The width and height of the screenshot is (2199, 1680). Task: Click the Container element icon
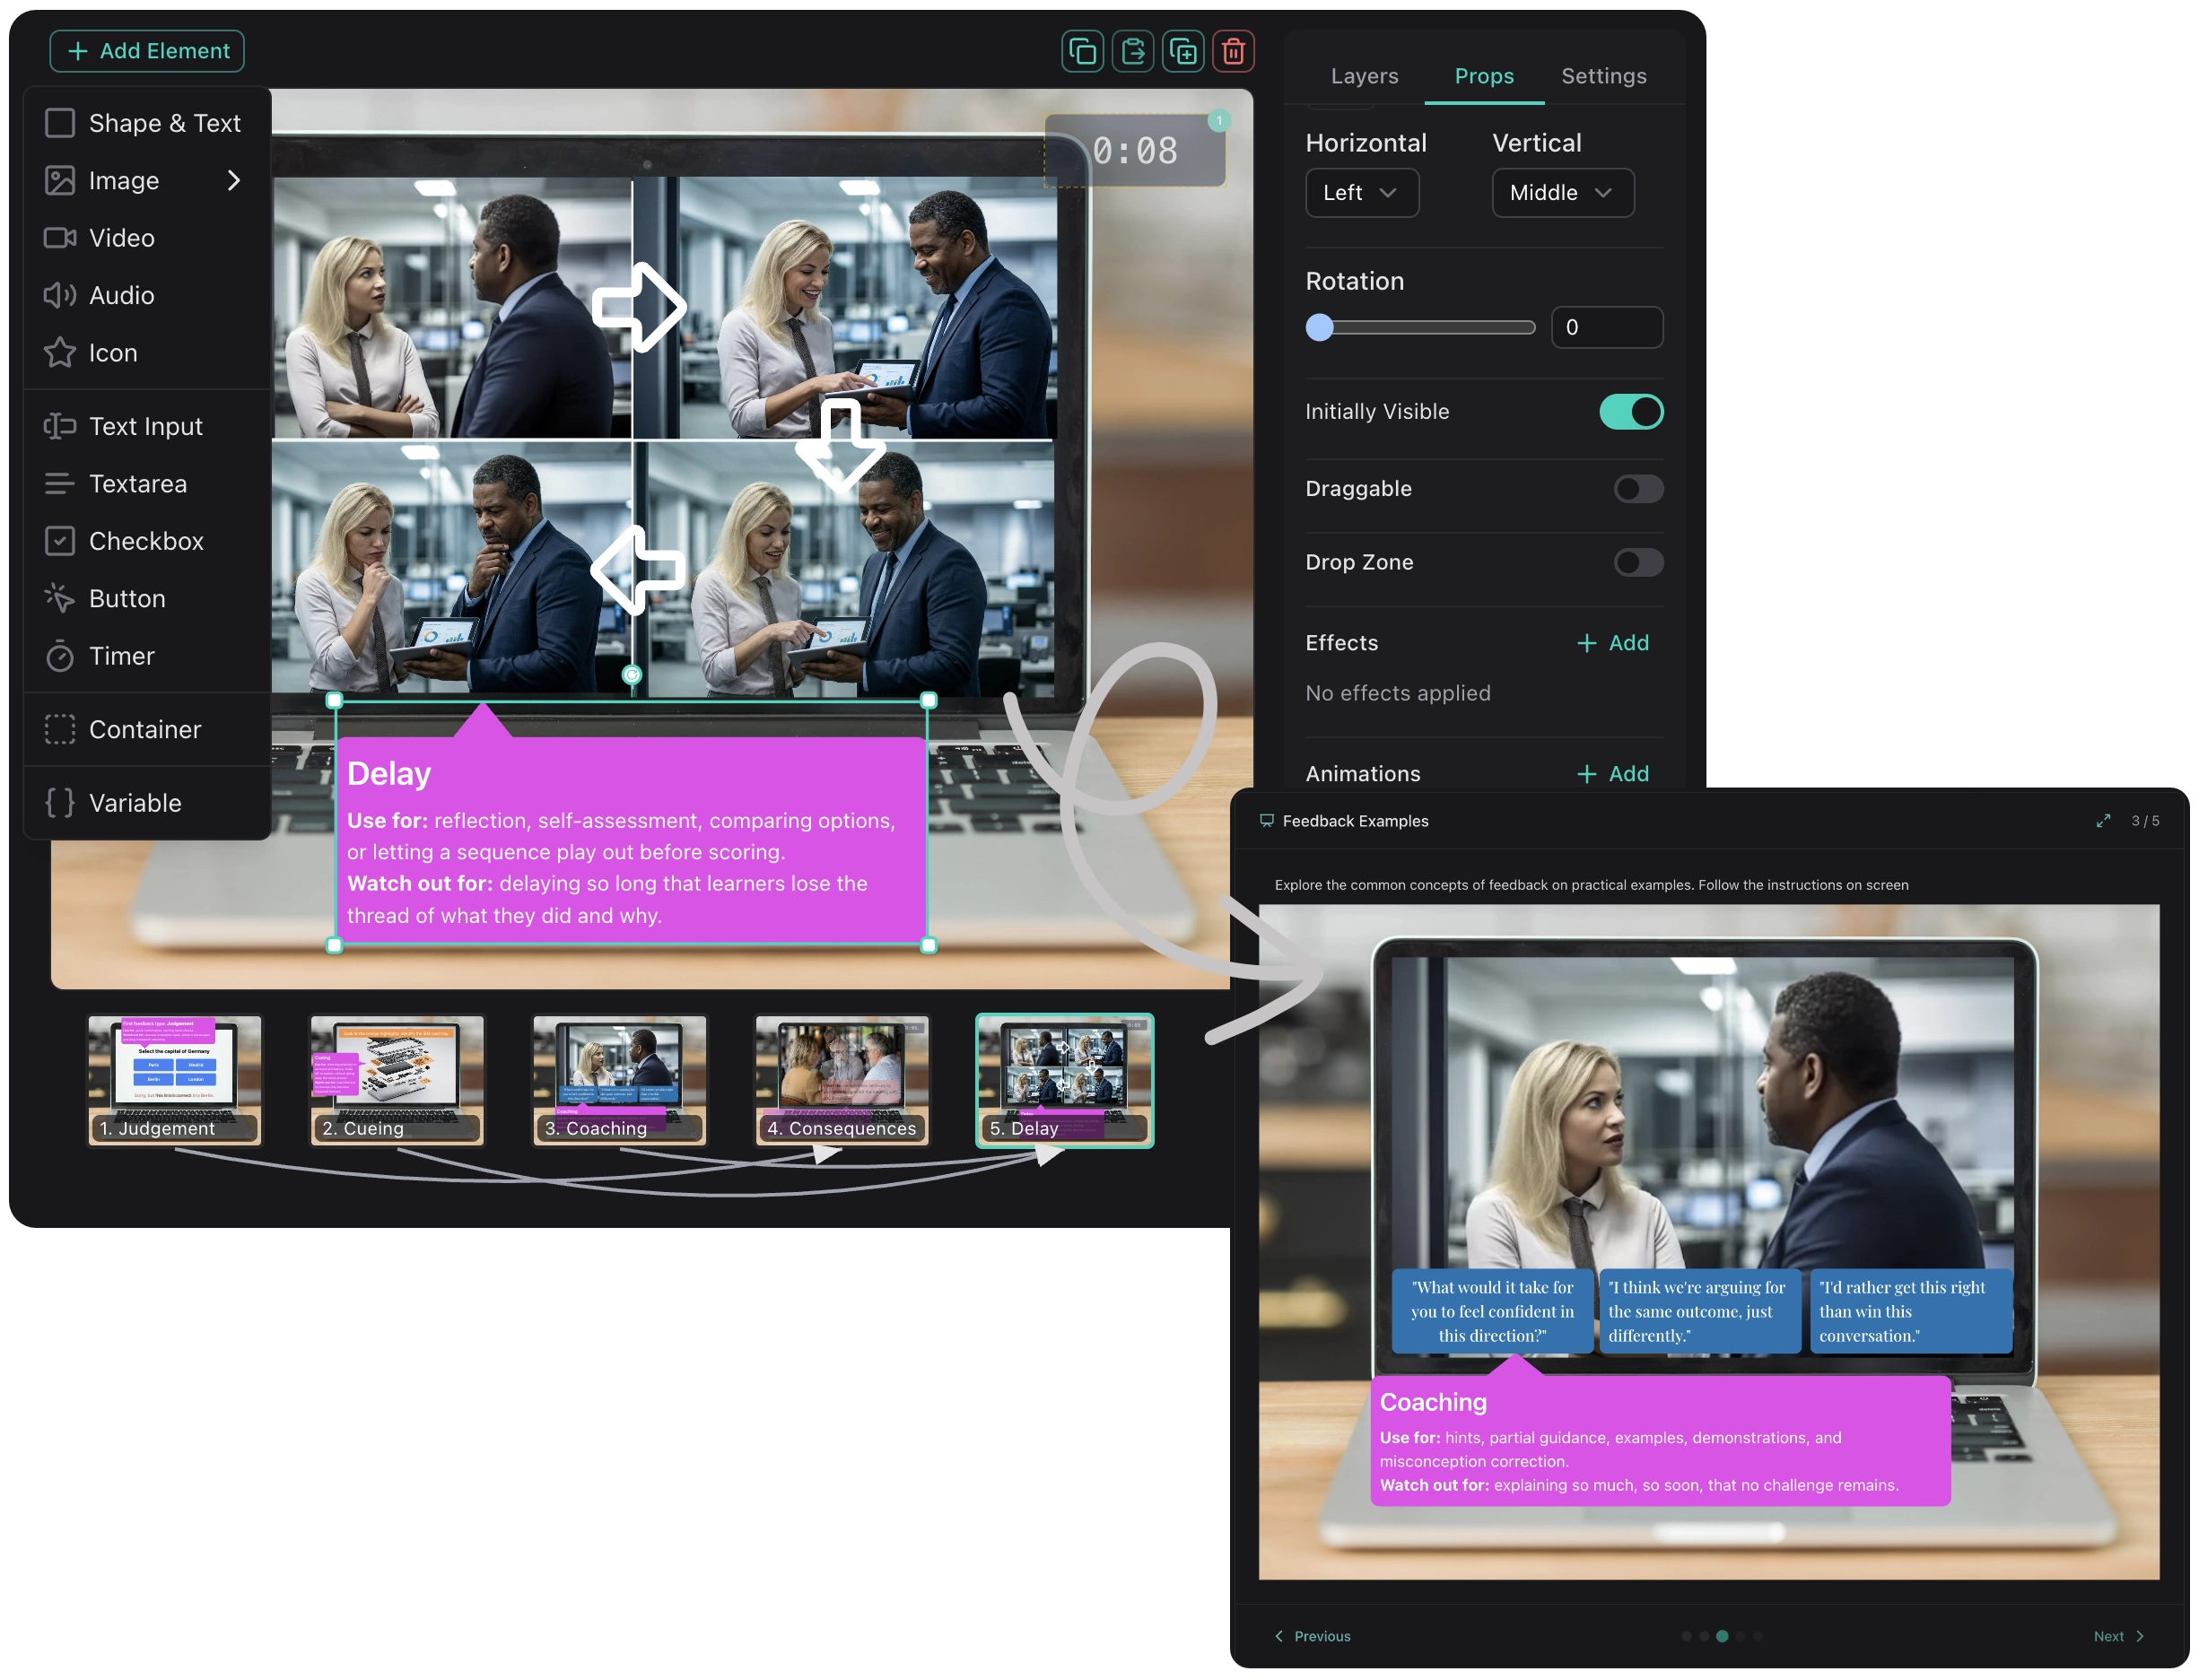pos(60,729)
